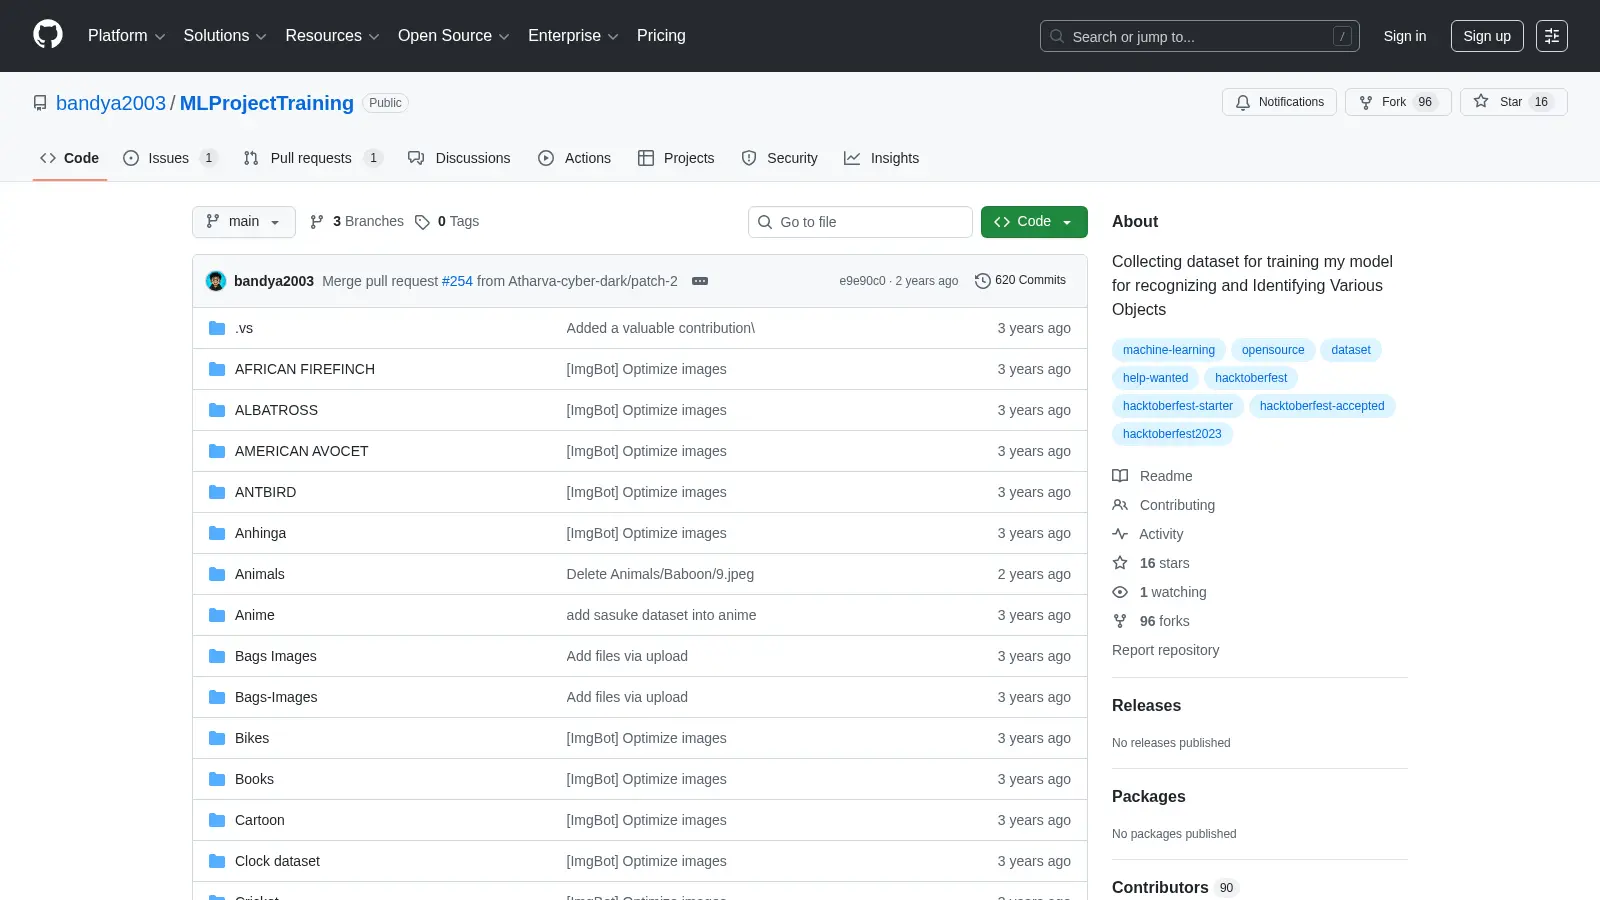Click the folder icon for .vs
Image resolution: width=1600 pixels, height=900 pixels.
pyautogui.click(x=217, y=328)
